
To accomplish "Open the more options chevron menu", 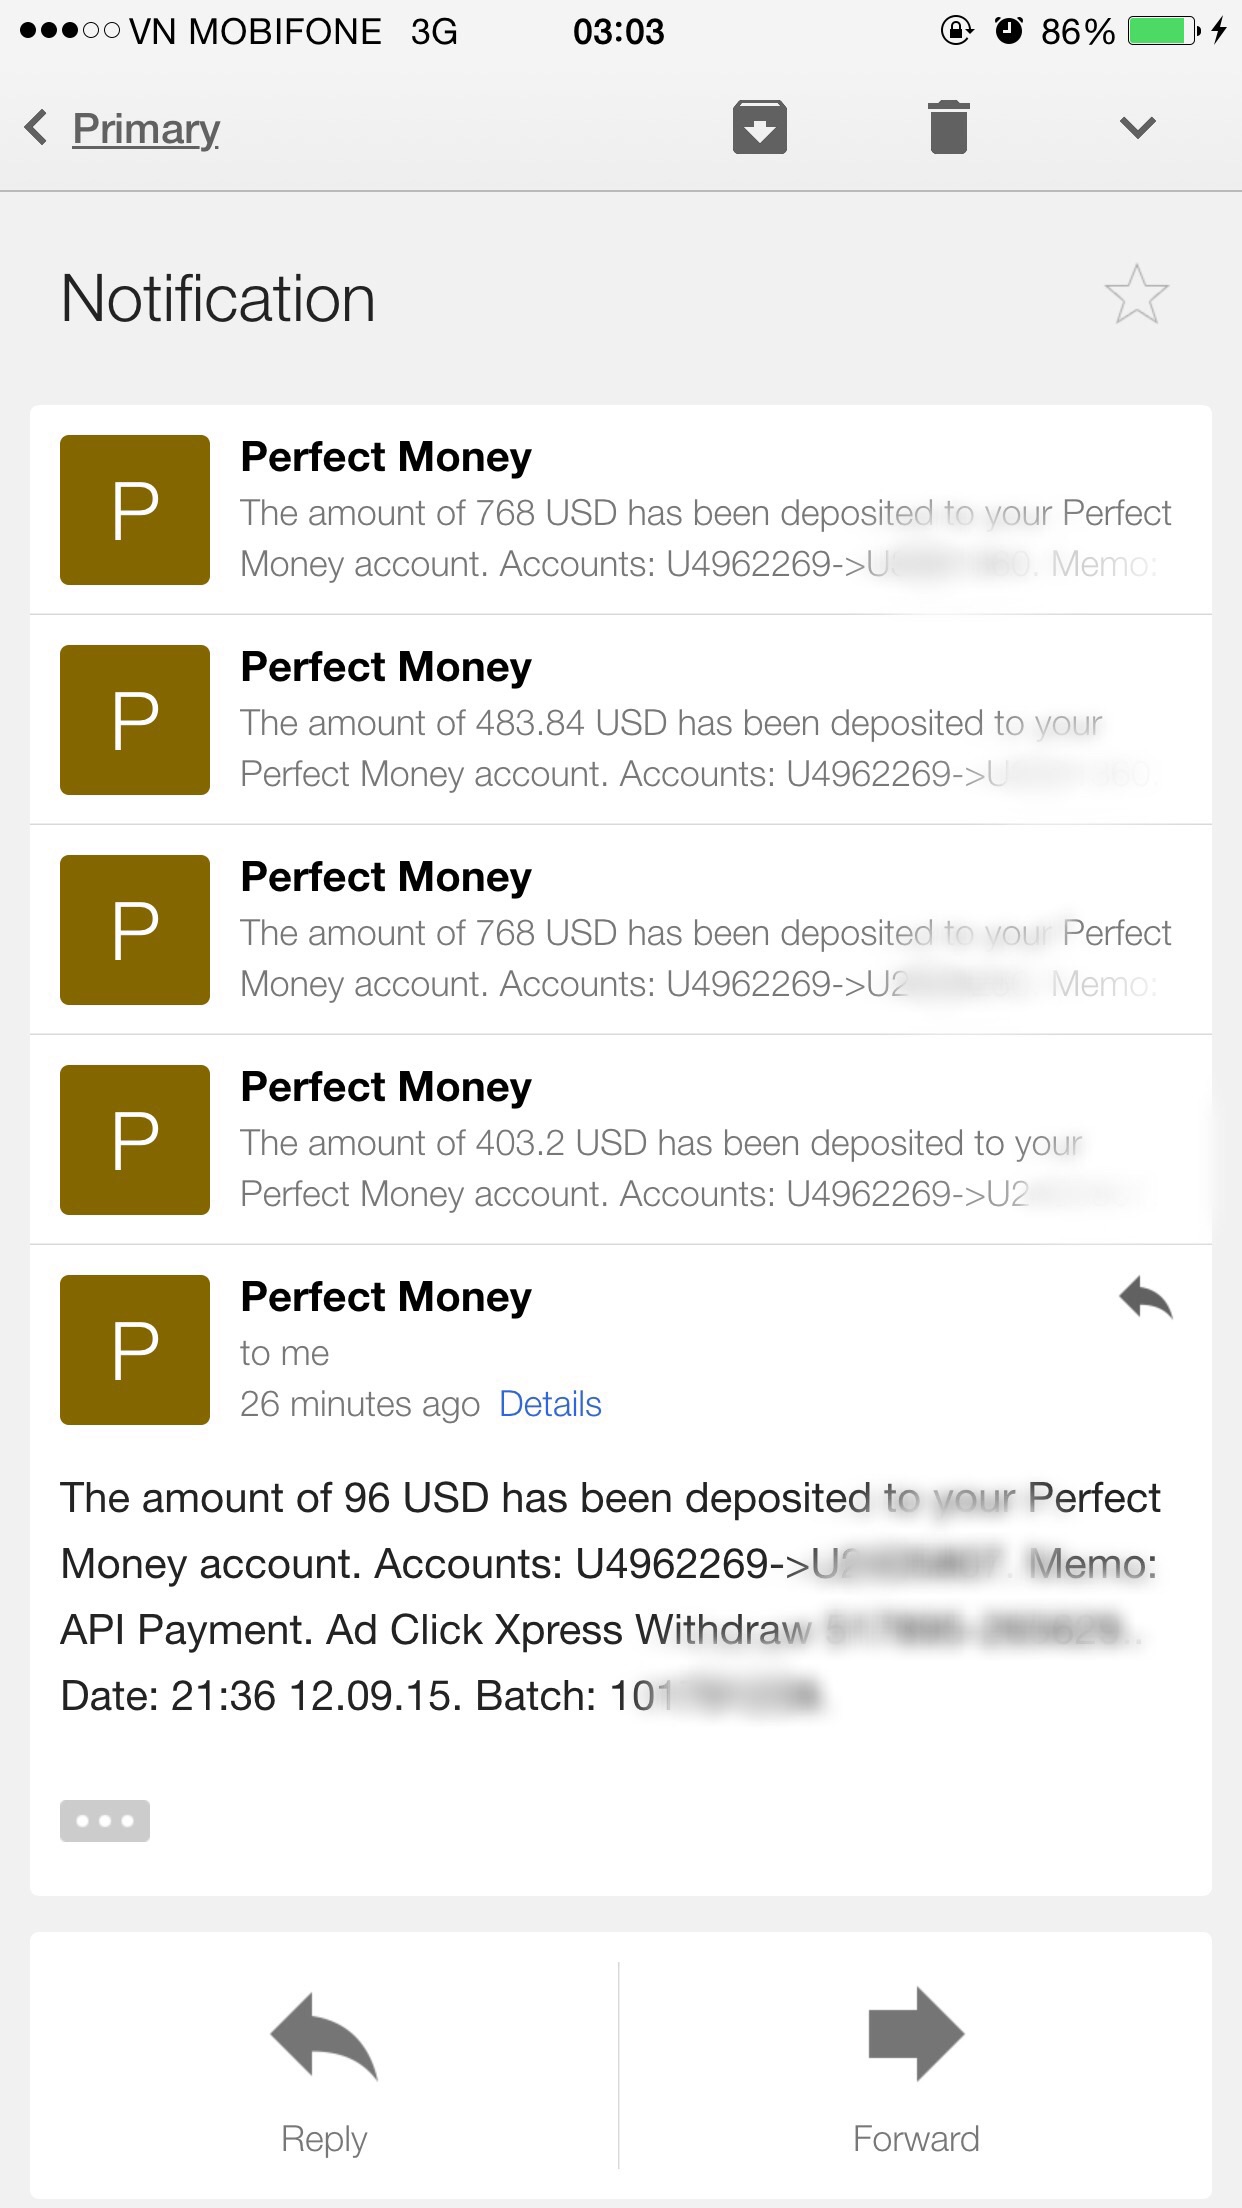I will tap(1137, 128).
